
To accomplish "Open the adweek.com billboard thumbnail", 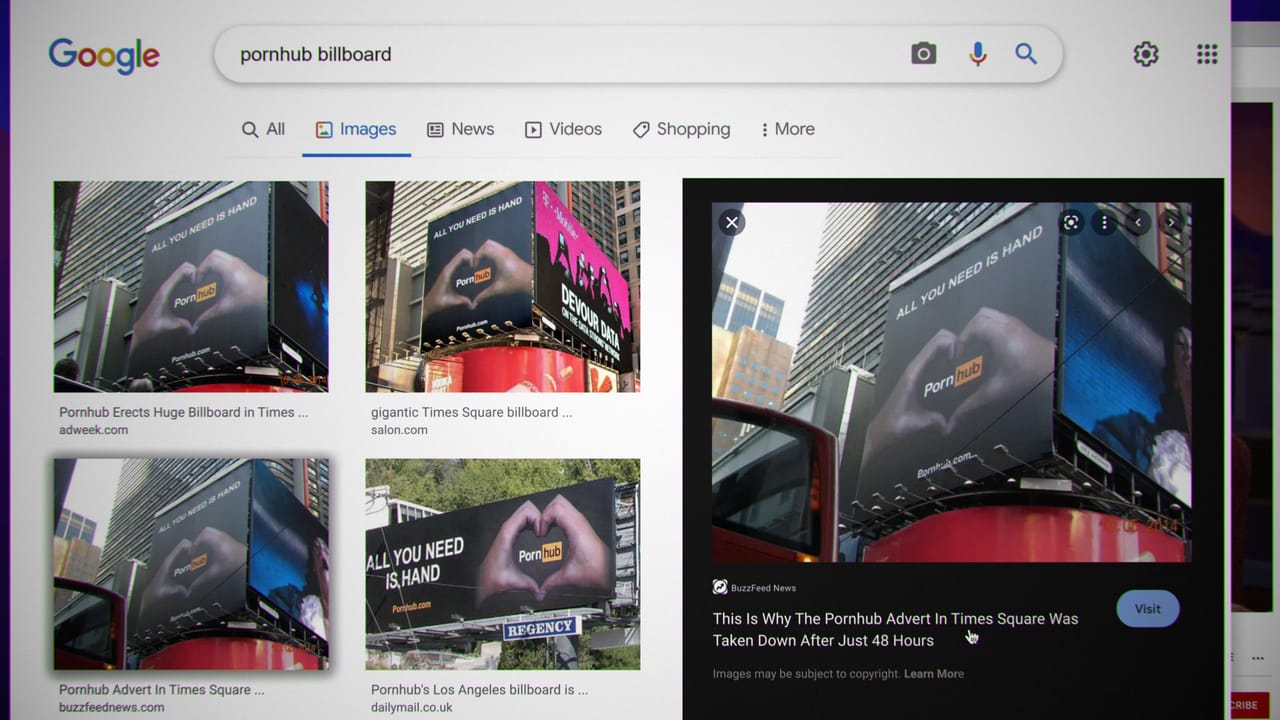I will tap(191, 286).
